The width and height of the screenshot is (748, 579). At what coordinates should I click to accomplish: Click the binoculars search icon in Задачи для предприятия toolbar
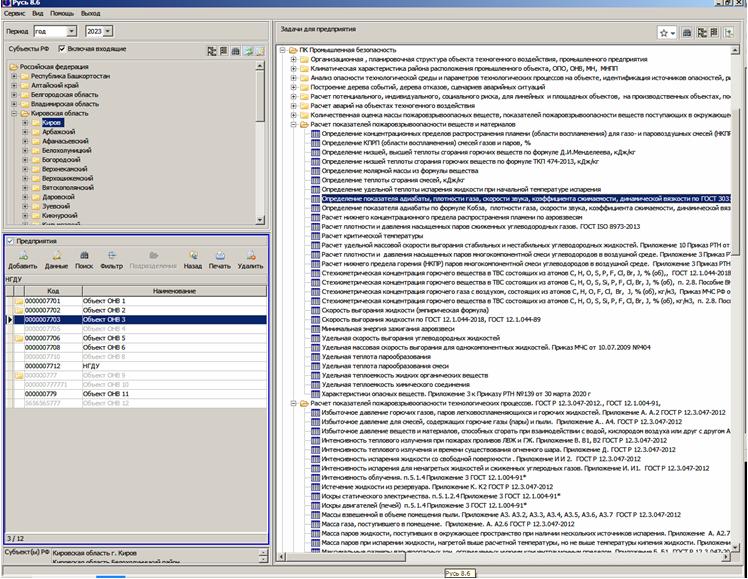click(687, 33)
